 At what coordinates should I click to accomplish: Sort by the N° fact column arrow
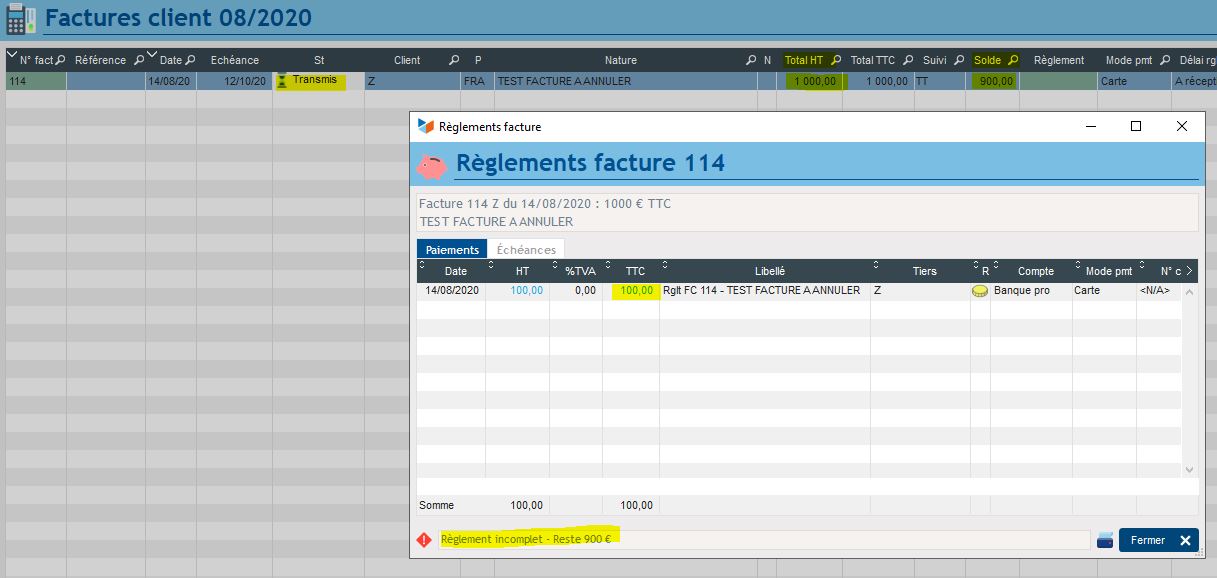click(x=12, y=55)
